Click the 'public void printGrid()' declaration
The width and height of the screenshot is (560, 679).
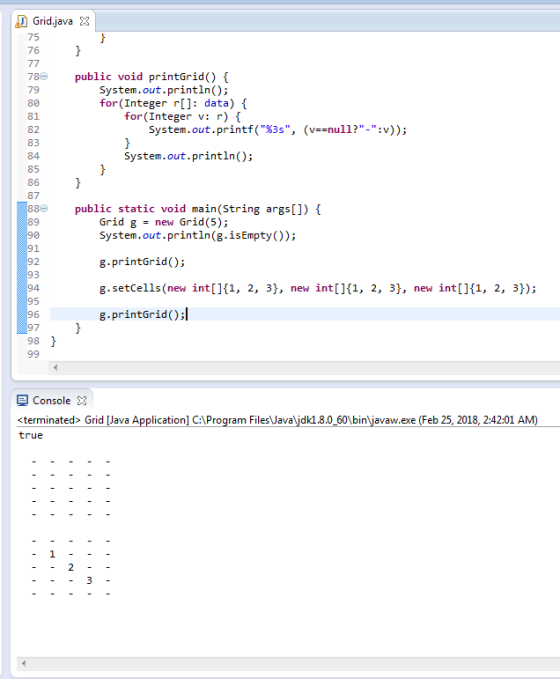(x=152, y=77)
